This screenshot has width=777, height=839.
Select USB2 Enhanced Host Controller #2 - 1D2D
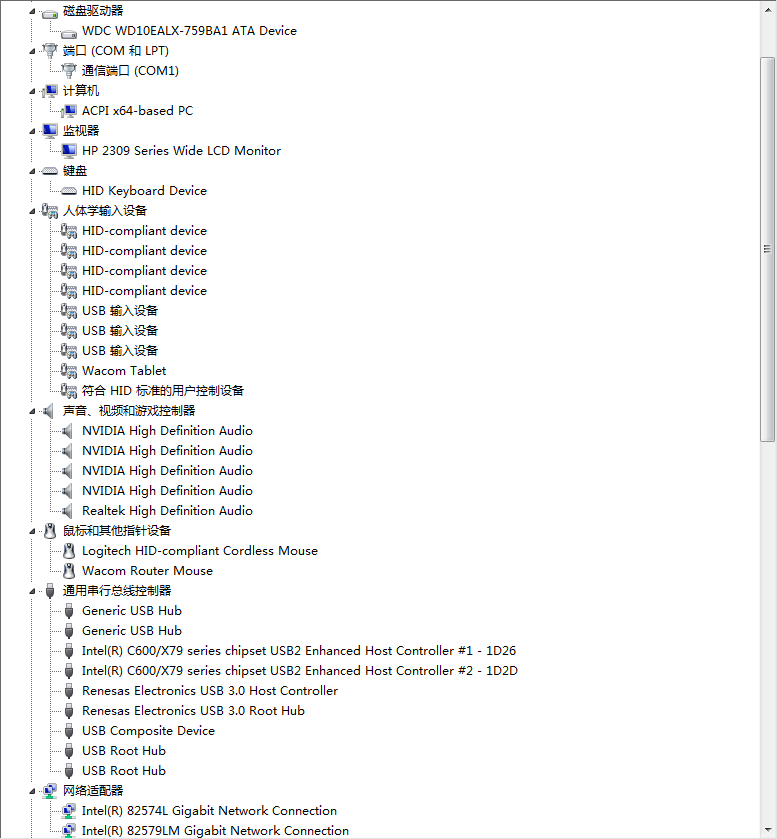click(x=300, y=671)
